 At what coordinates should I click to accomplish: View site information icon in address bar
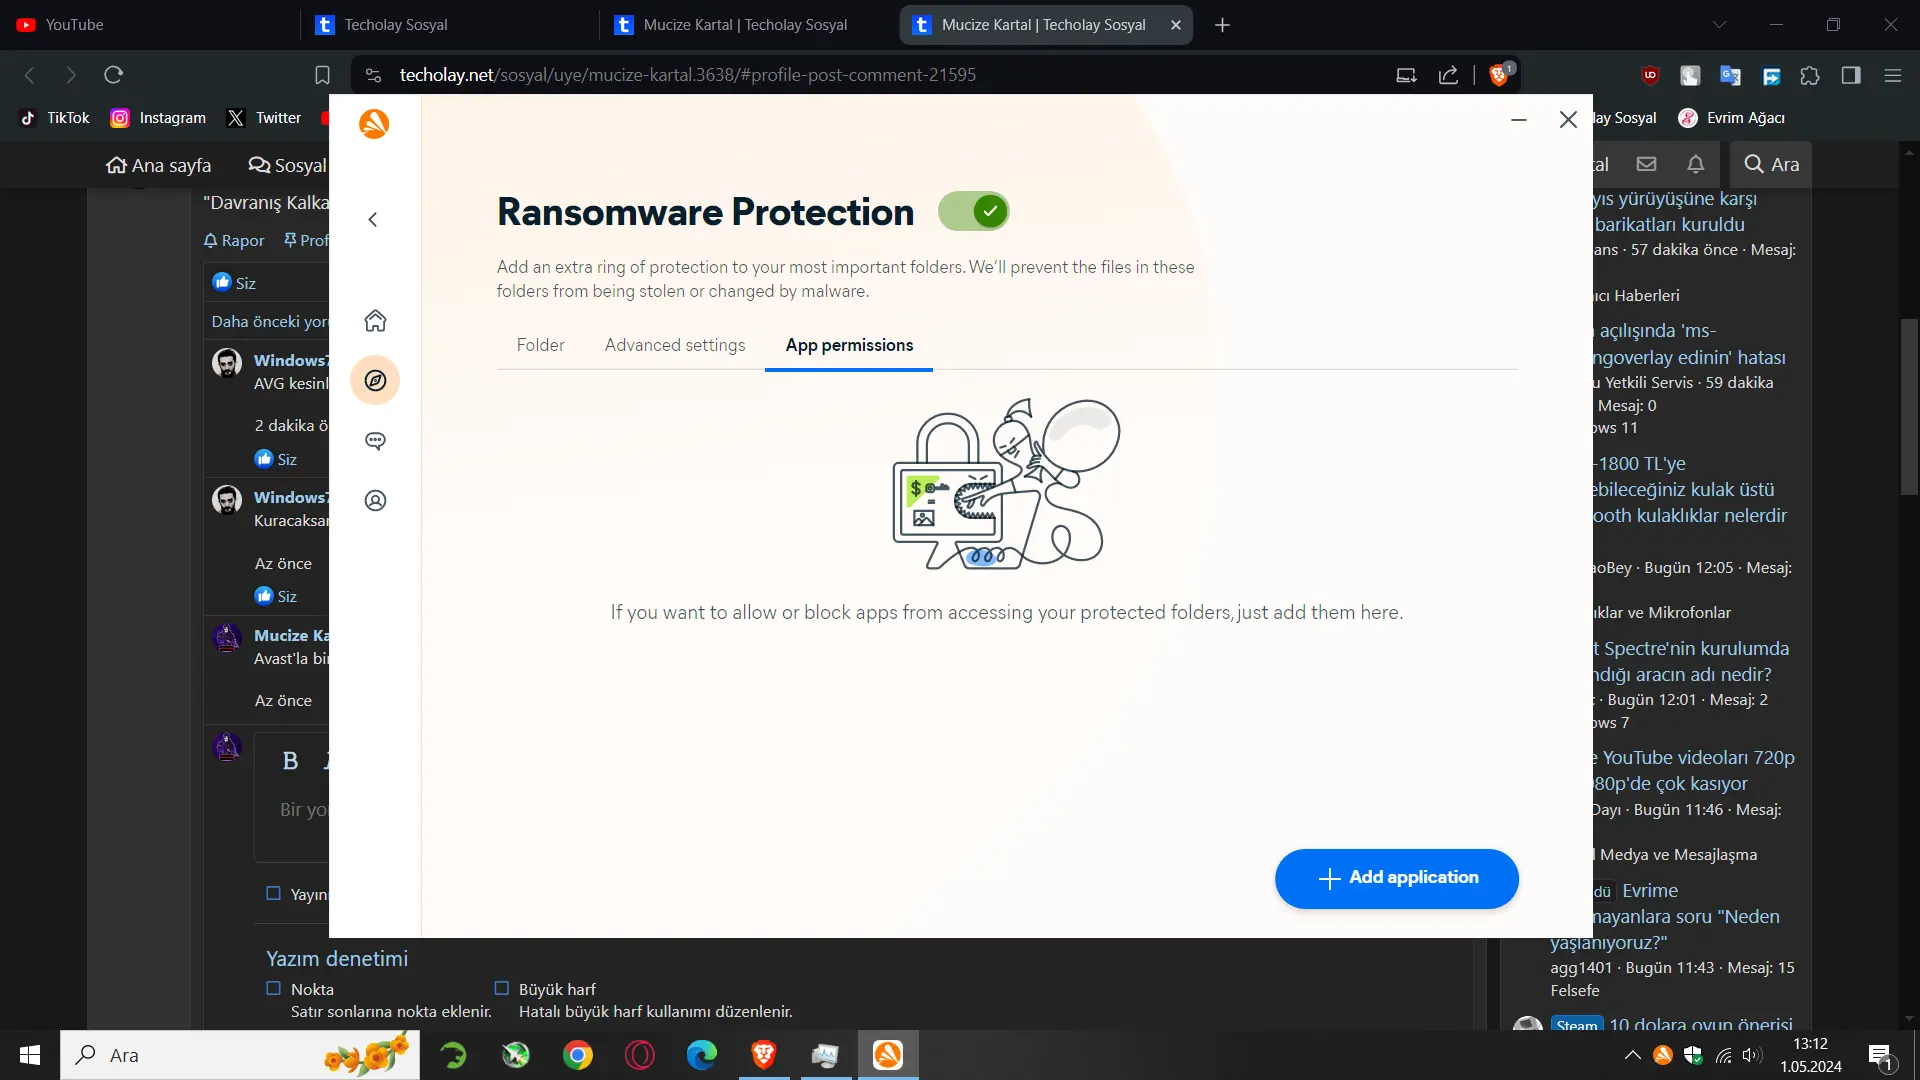pyautogui.click(x=373, y=75)
